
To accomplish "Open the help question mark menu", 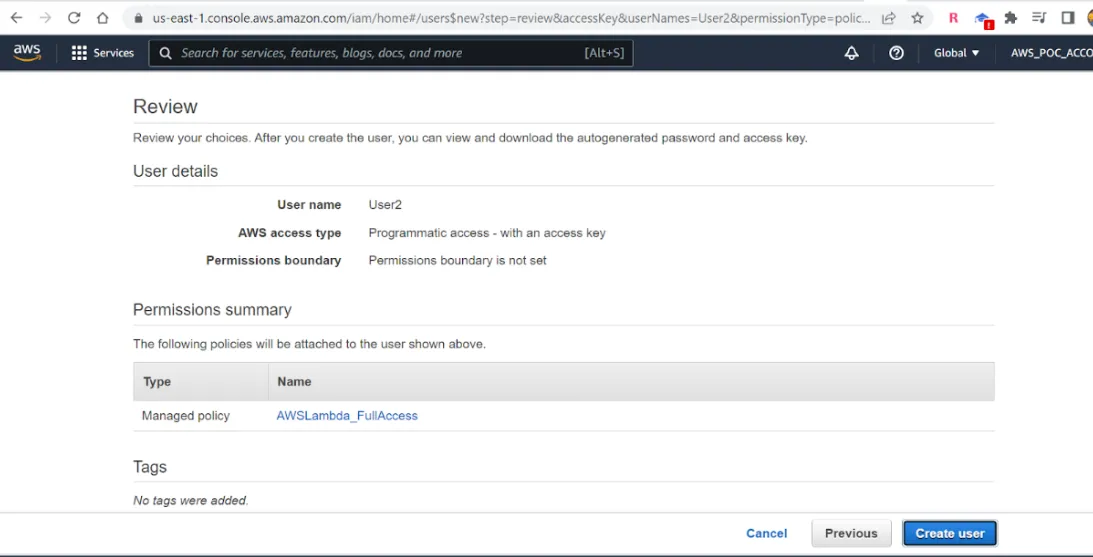I will point(896,53).
